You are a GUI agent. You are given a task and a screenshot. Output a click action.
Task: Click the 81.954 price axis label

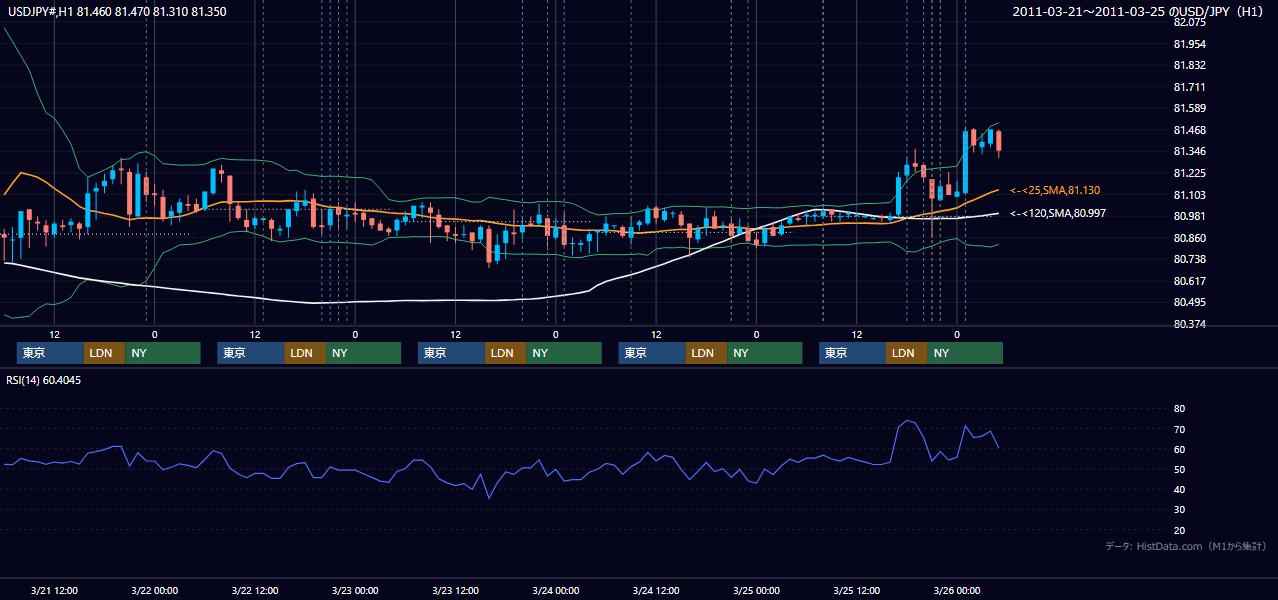pos(1189,44)
